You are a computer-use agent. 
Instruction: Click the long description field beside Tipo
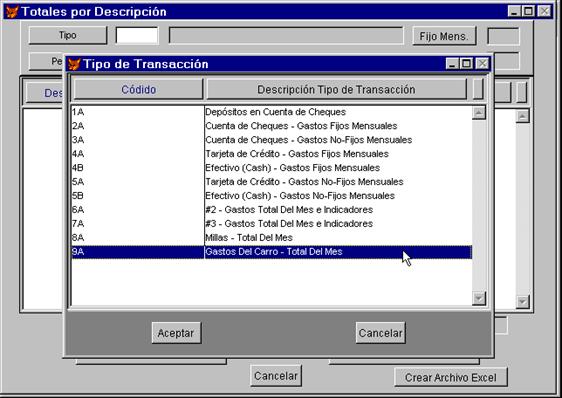tap(286, 35)
